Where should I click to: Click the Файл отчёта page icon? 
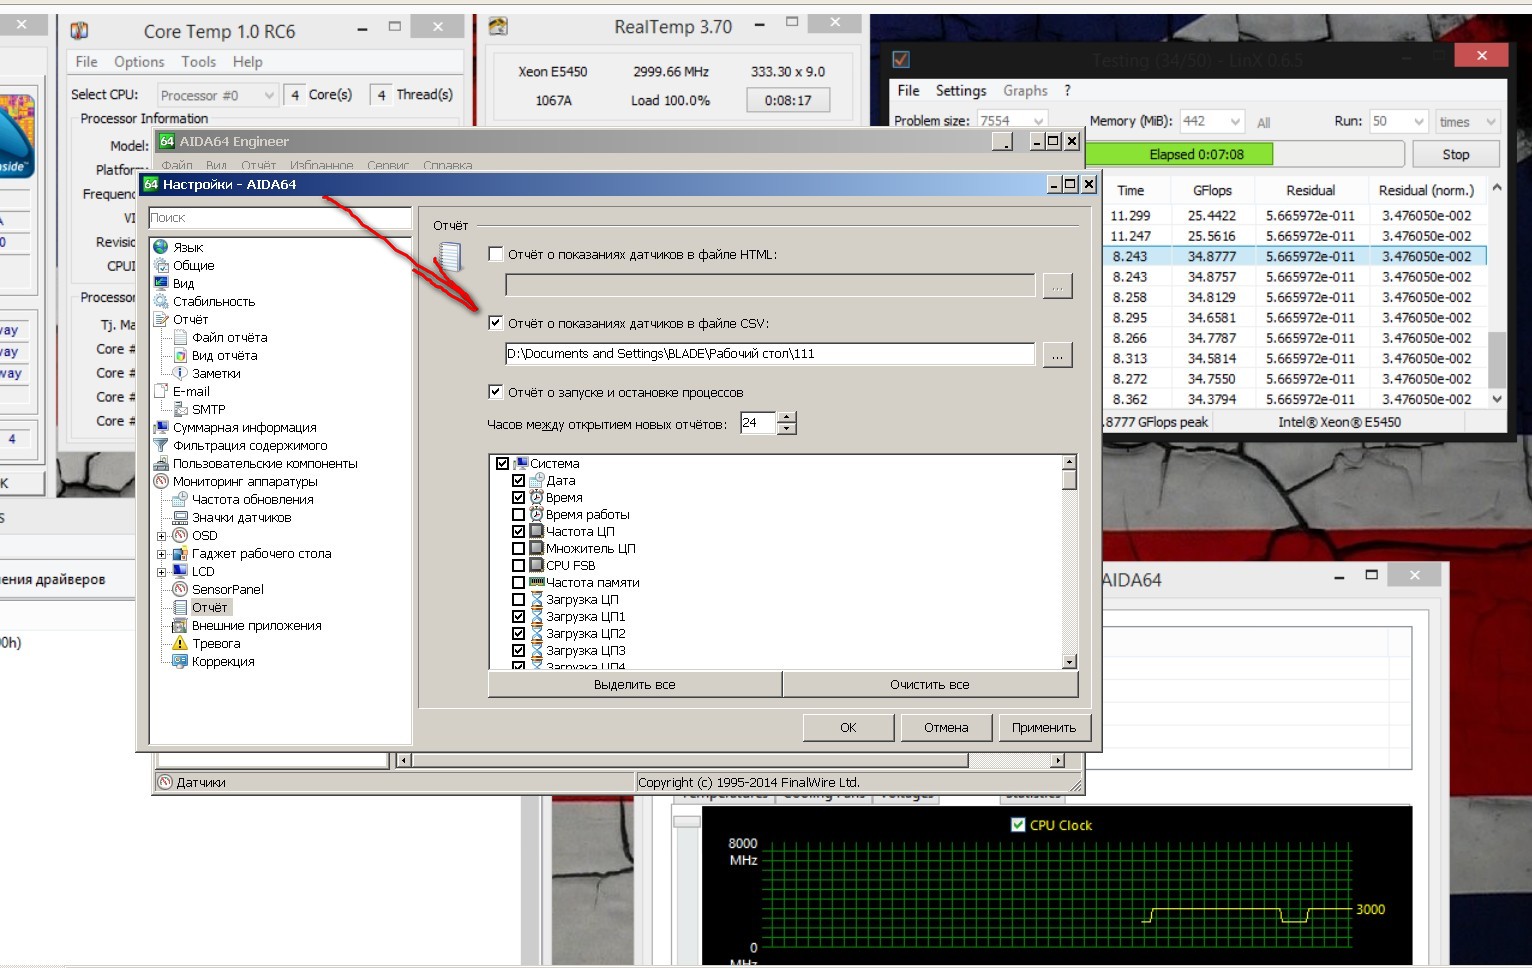181,337
